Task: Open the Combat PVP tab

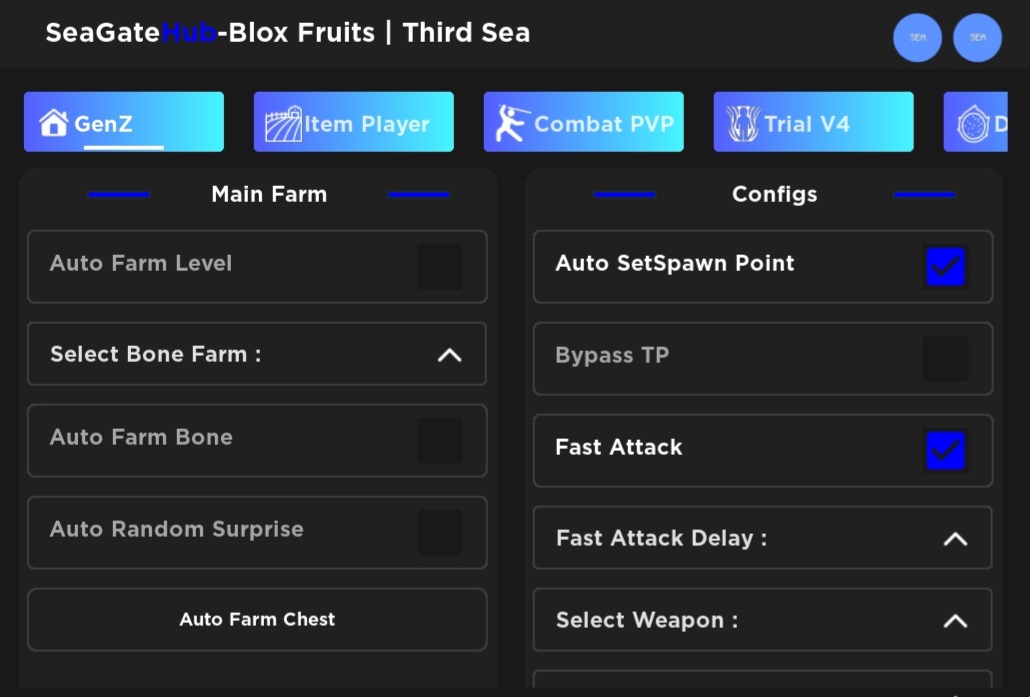Action: coord(583,122)
